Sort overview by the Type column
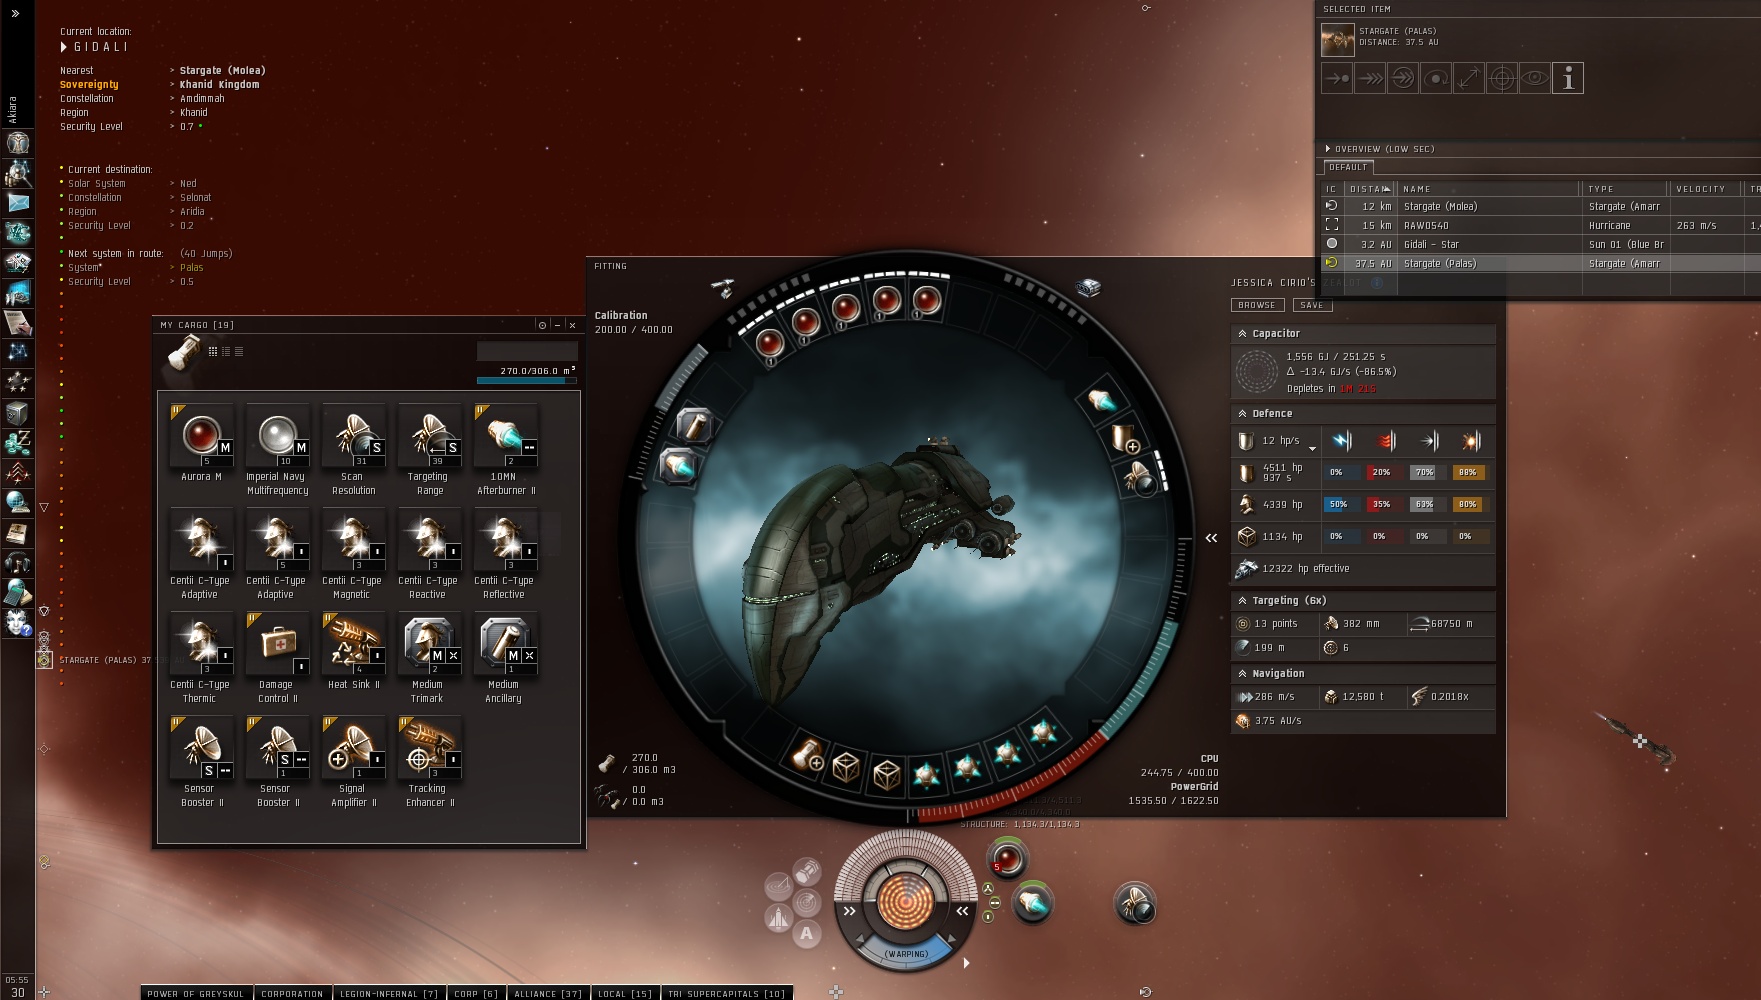The height and width of the screenshot is (1000, 1761). point(1624,189)
